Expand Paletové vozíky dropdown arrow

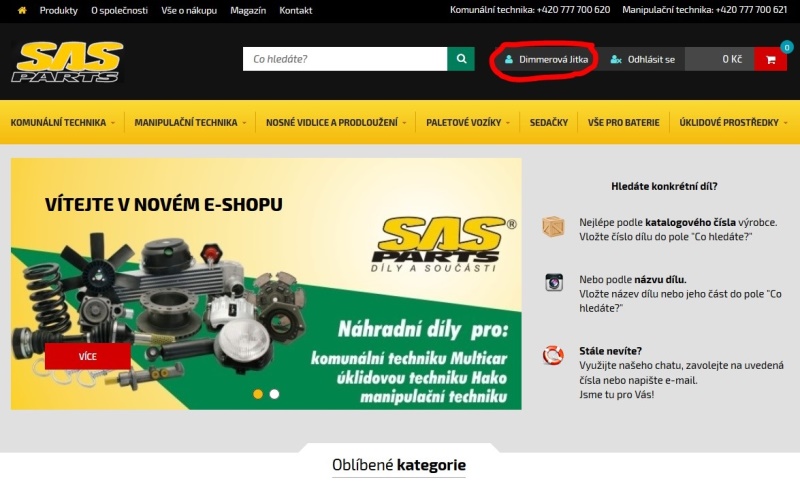pyautogui.click(x=508, y=123)
